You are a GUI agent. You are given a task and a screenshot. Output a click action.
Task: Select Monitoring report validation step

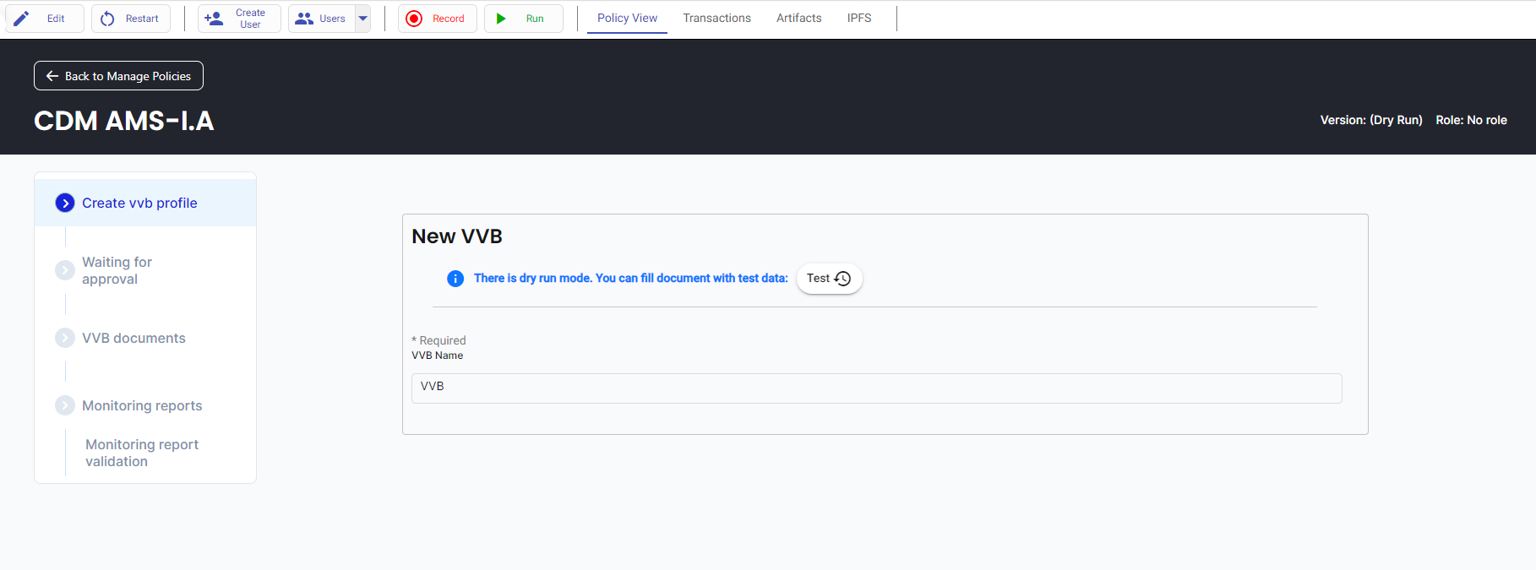142,453
